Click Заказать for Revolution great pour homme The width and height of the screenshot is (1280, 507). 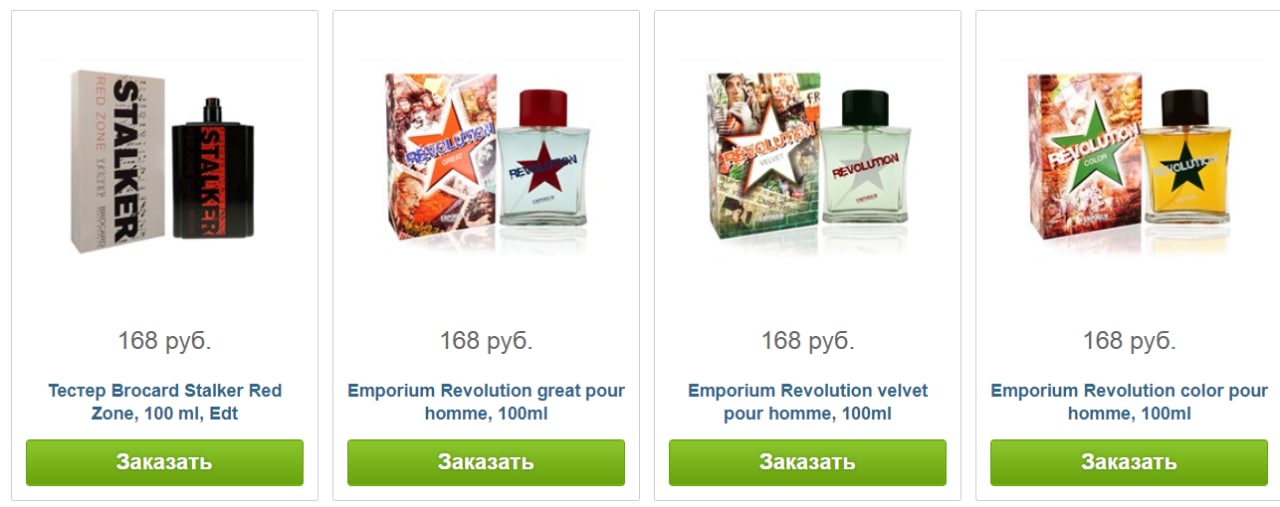(486, 462)
